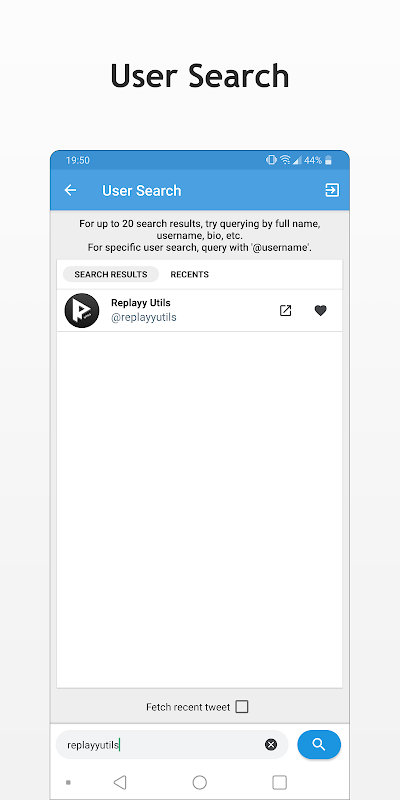400x800 pixels.
Task: Open Replayy Utils profile in external browser
Action: click(286, 310)
